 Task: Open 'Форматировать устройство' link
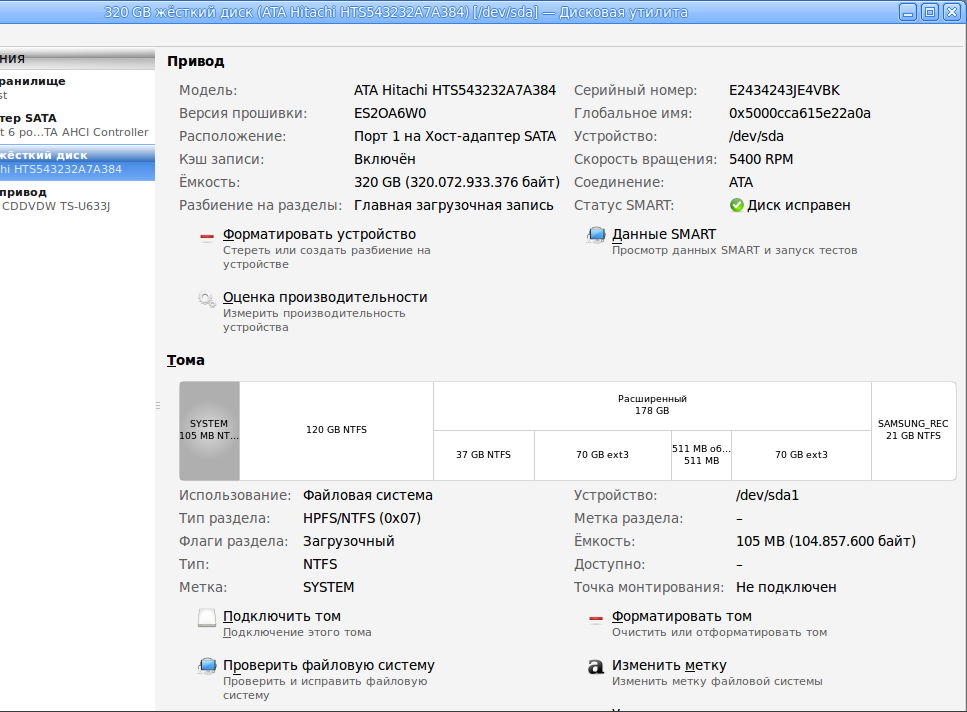[319, 234]
